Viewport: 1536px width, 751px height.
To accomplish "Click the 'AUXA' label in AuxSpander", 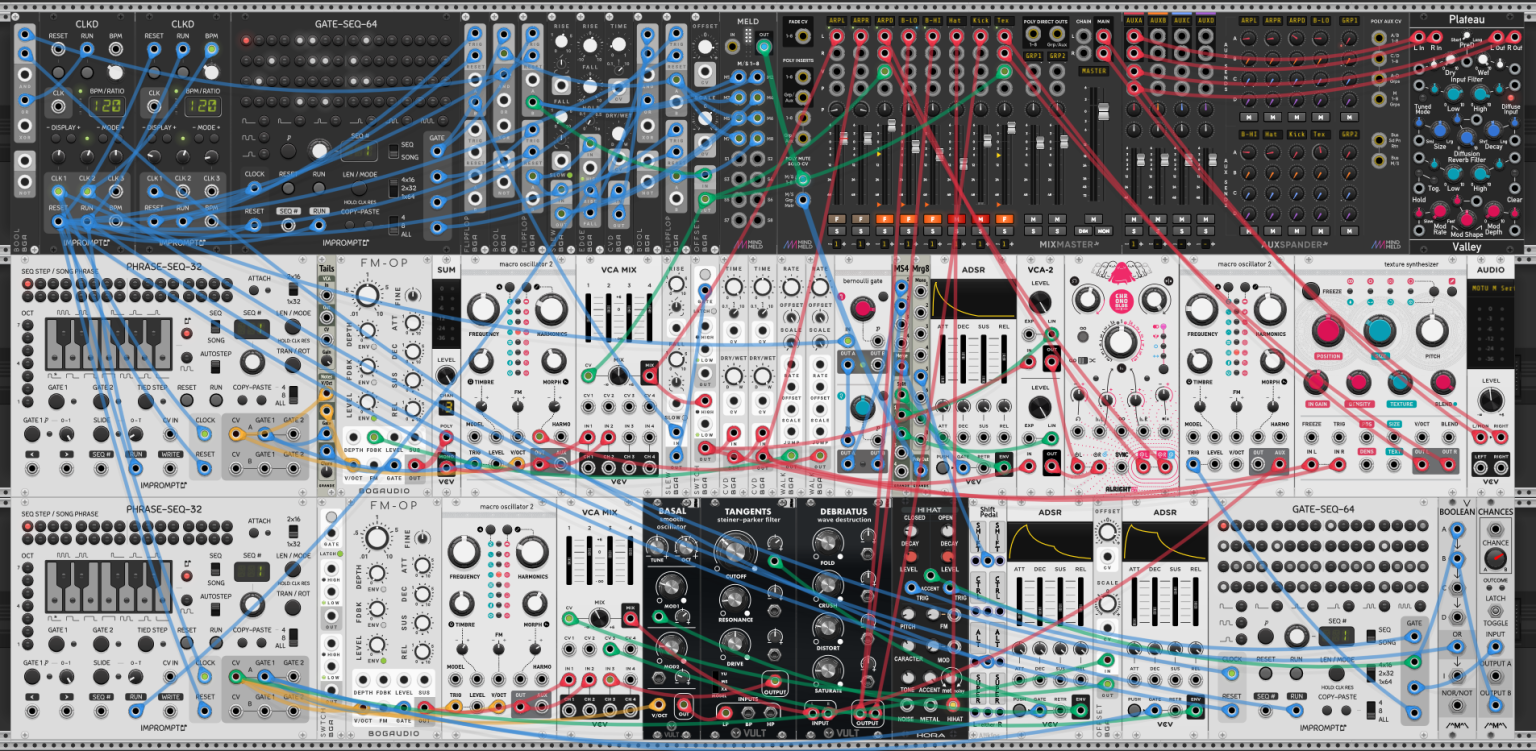I will click(x=1134, y=20).
